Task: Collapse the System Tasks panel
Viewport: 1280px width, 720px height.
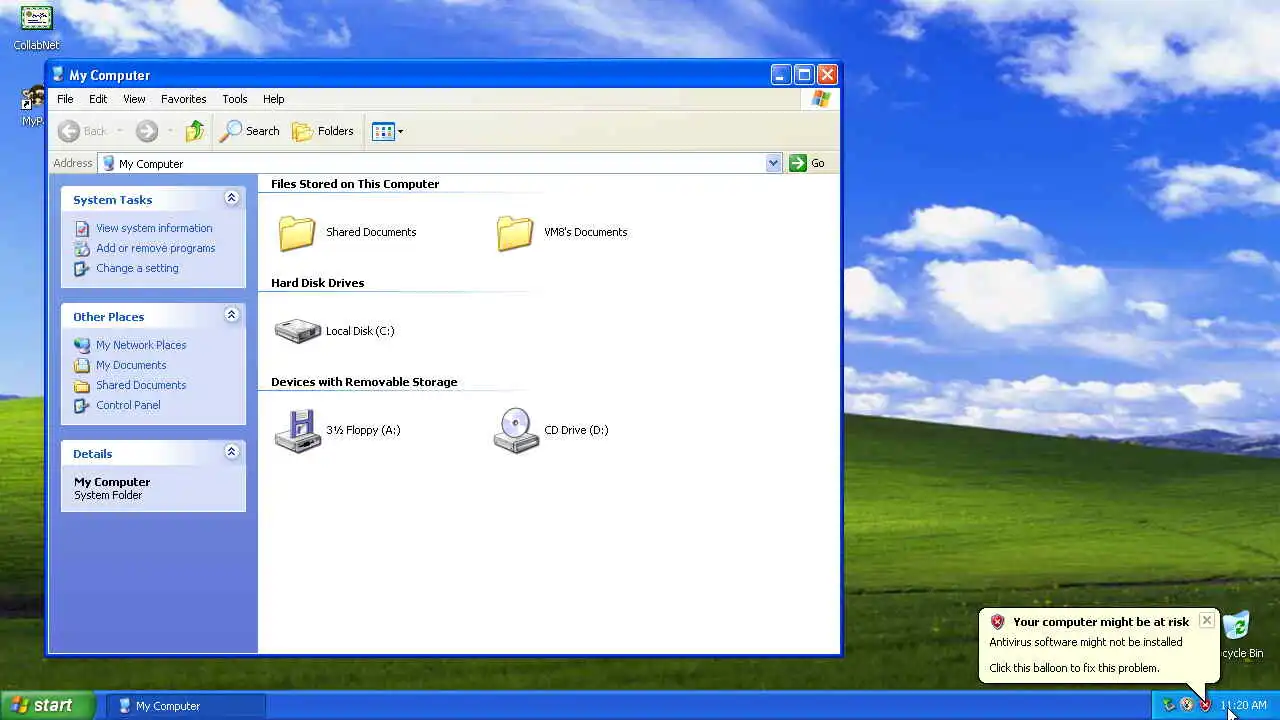Action: click(x=231, y=198)
